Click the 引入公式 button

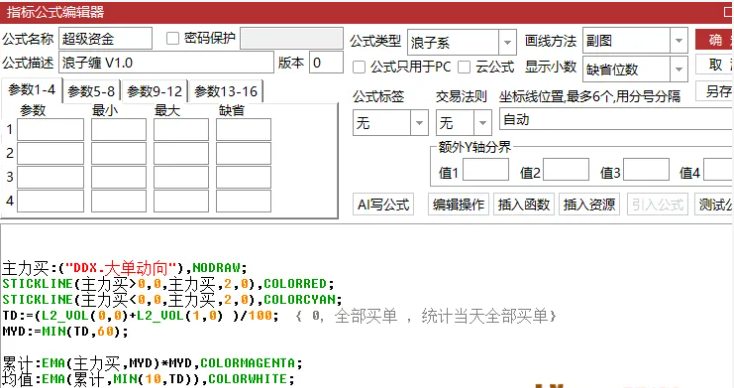[x=658, y=205]
